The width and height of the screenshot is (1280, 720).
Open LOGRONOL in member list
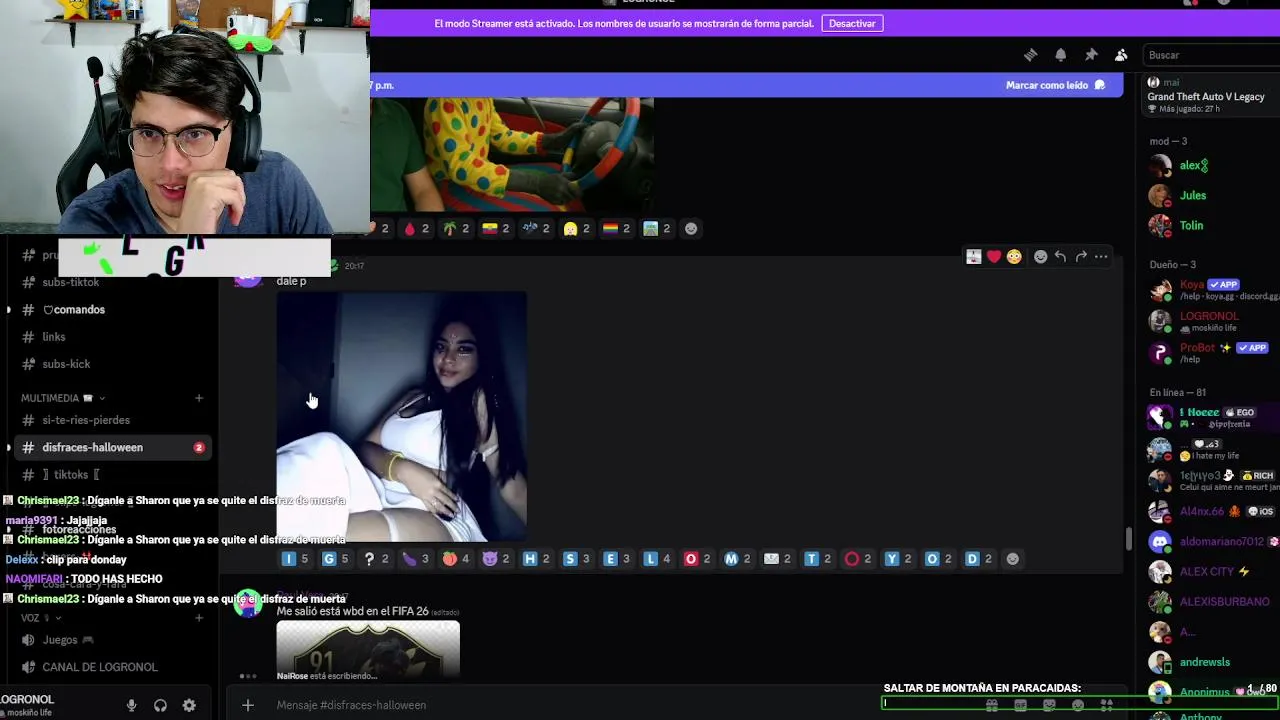coord(1210,321)
